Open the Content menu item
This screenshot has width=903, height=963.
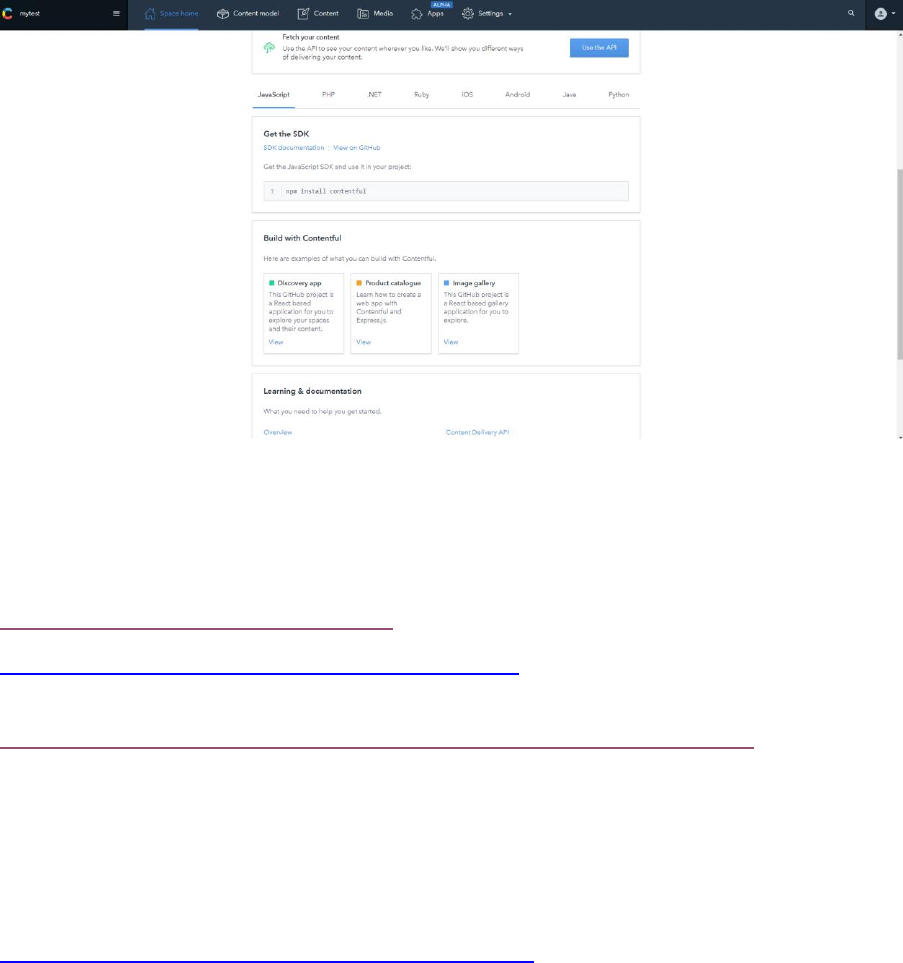point(318,14)
